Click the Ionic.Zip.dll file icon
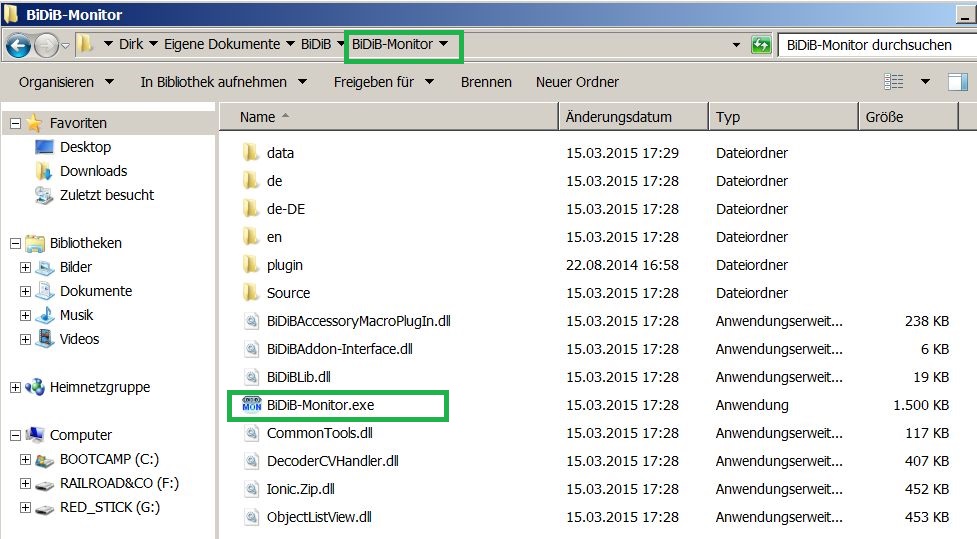The width and height of the screenshot is (977, 539). pyautogui.click(x=251, y=489)
